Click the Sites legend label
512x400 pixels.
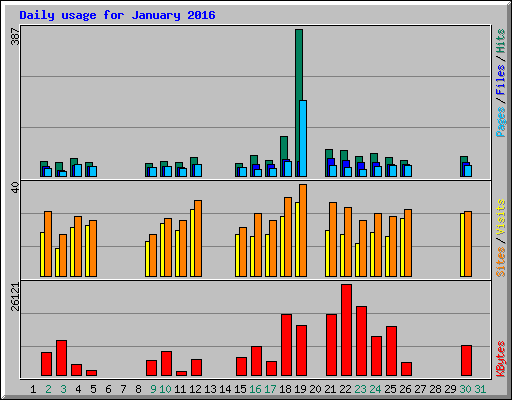[x=500, y=262]
